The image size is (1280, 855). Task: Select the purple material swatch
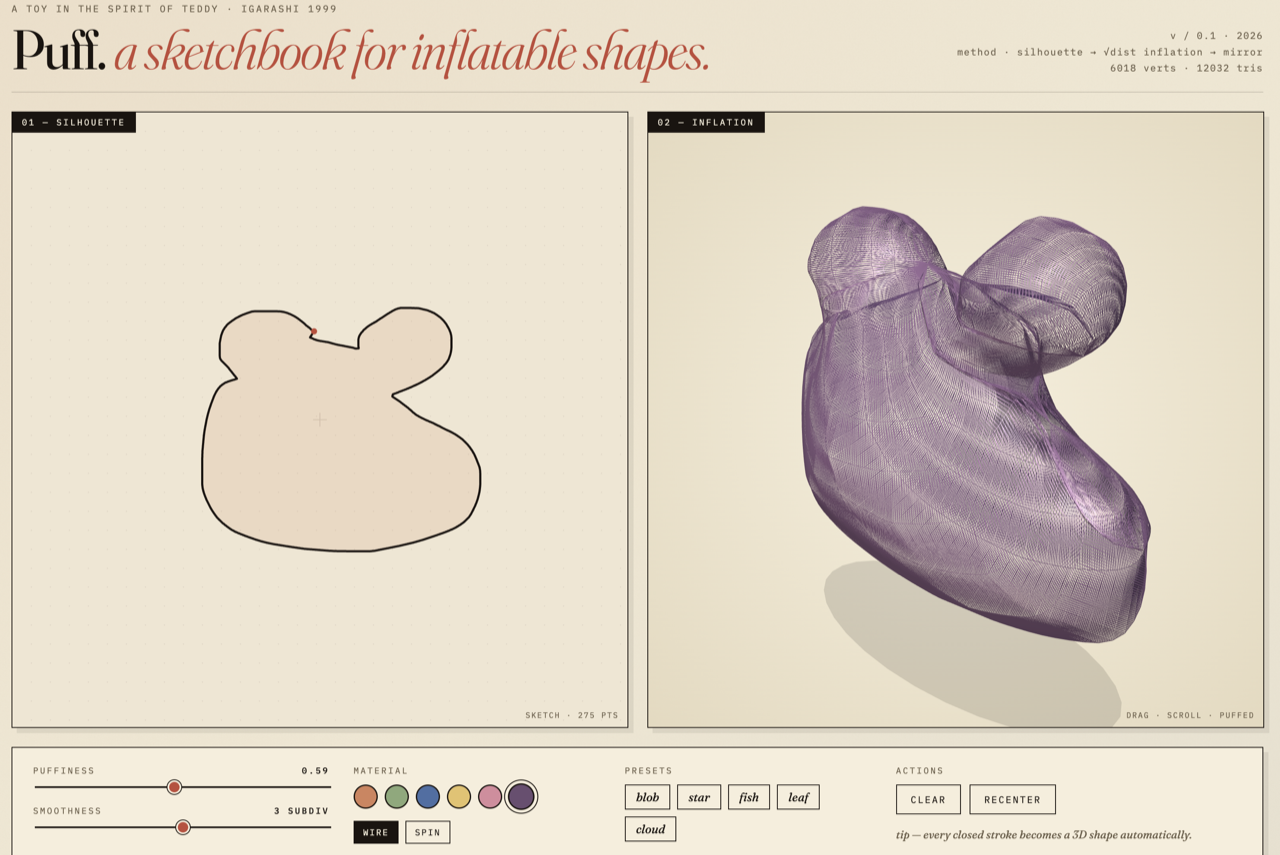pos(521,797)
